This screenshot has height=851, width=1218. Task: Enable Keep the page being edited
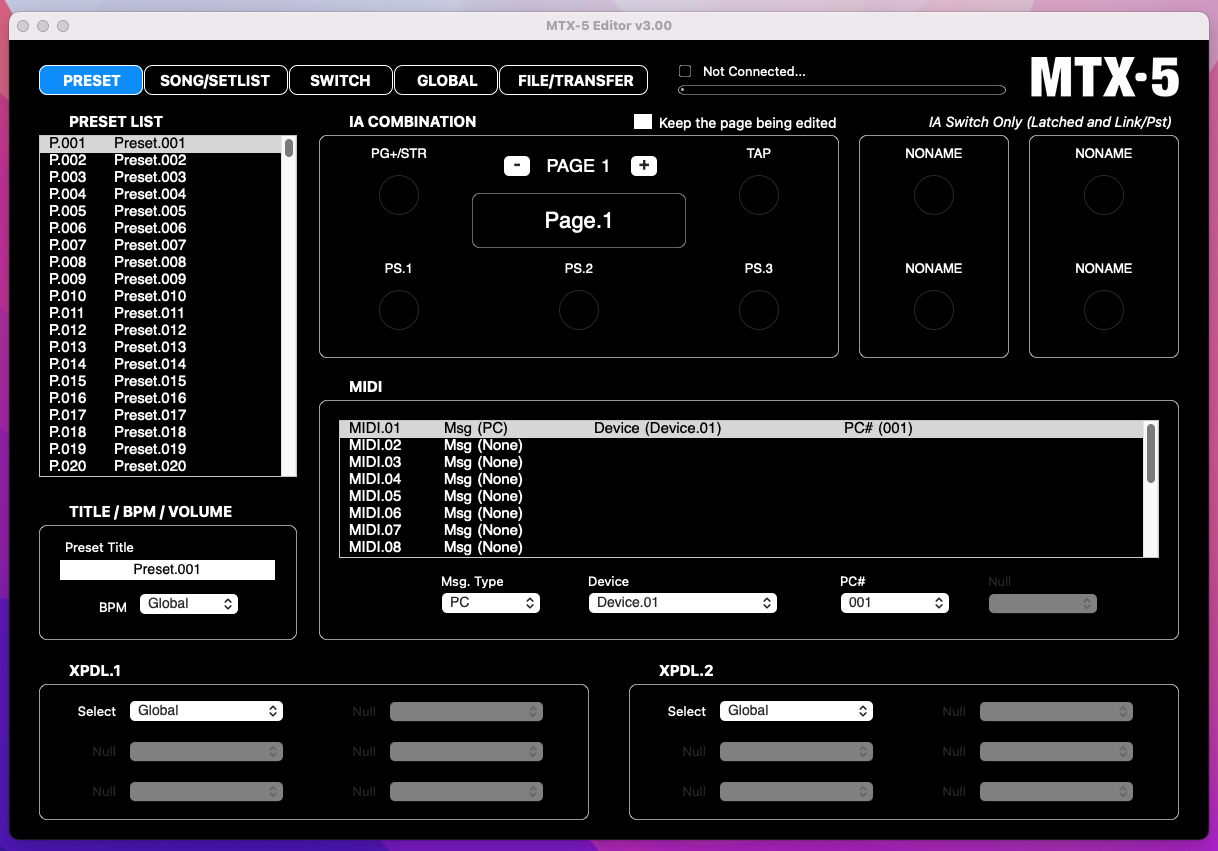643,122
